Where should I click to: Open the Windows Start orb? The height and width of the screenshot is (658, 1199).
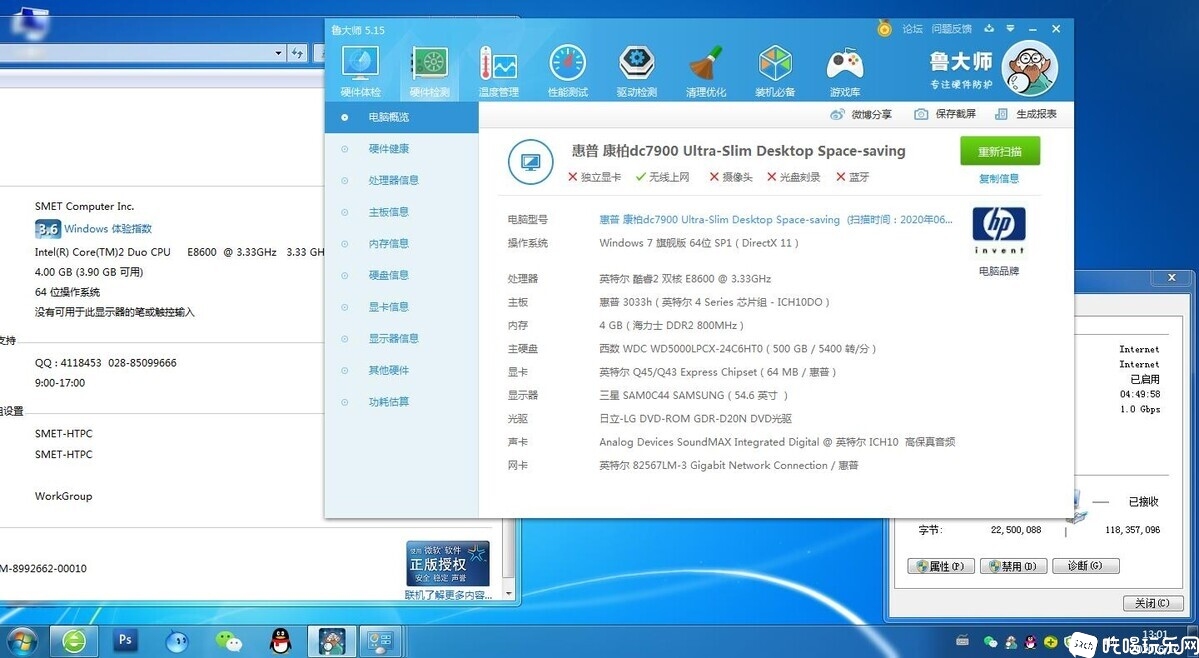[x=21, y=640]
